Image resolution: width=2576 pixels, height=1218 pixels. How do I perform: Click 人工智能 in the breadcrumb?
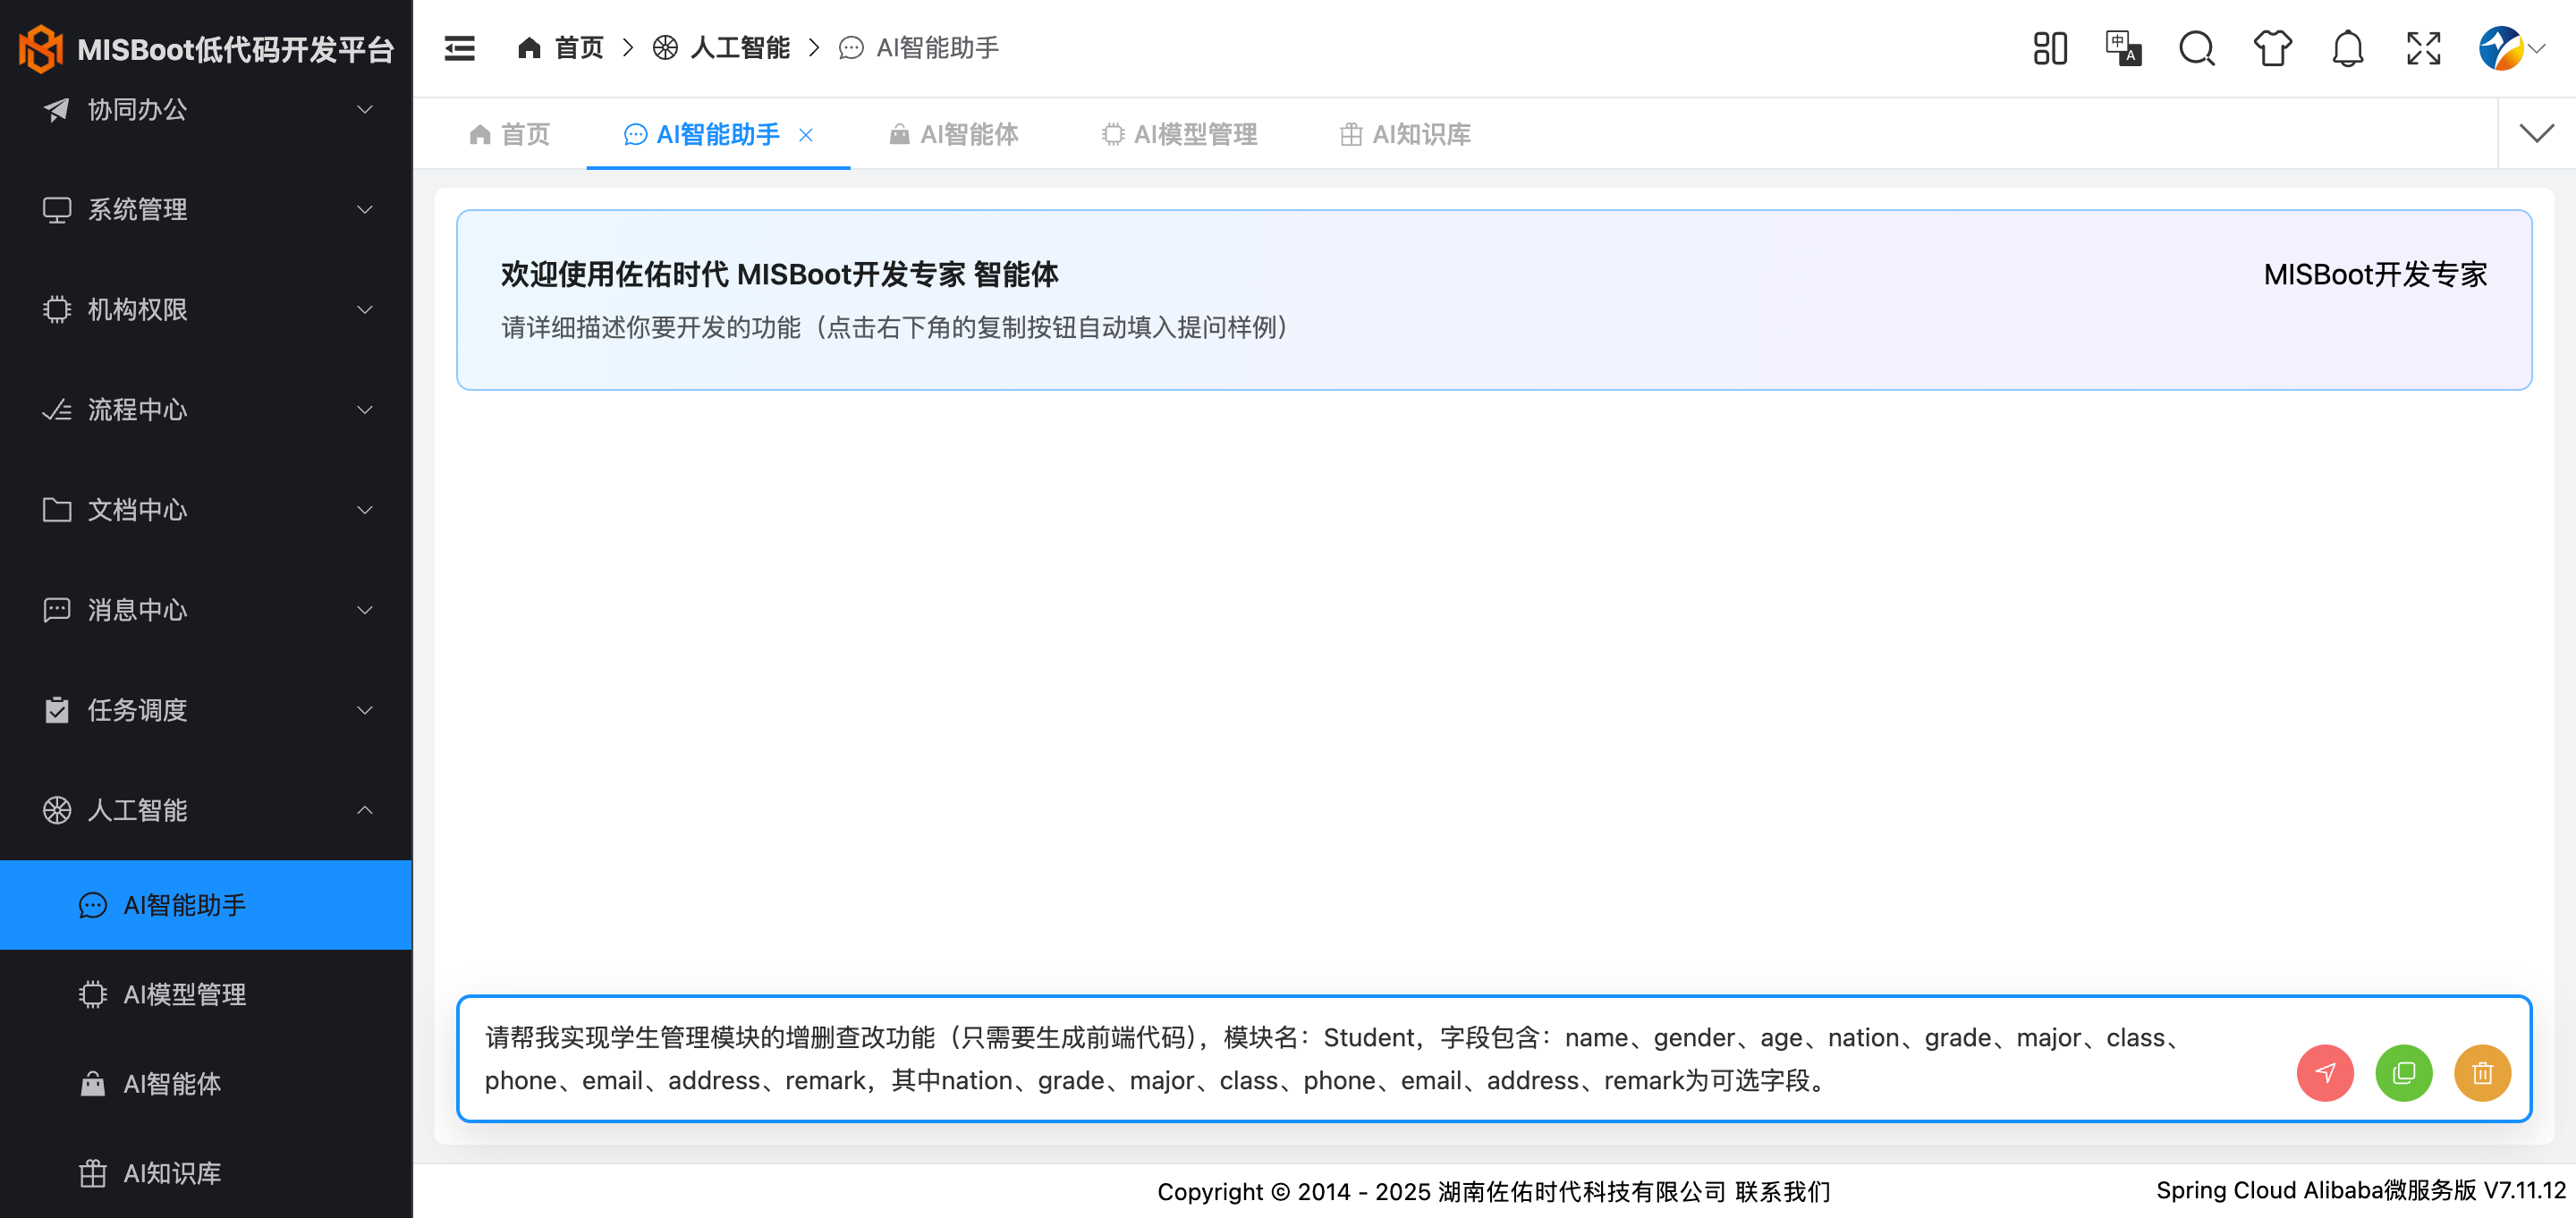coord(721,48)
